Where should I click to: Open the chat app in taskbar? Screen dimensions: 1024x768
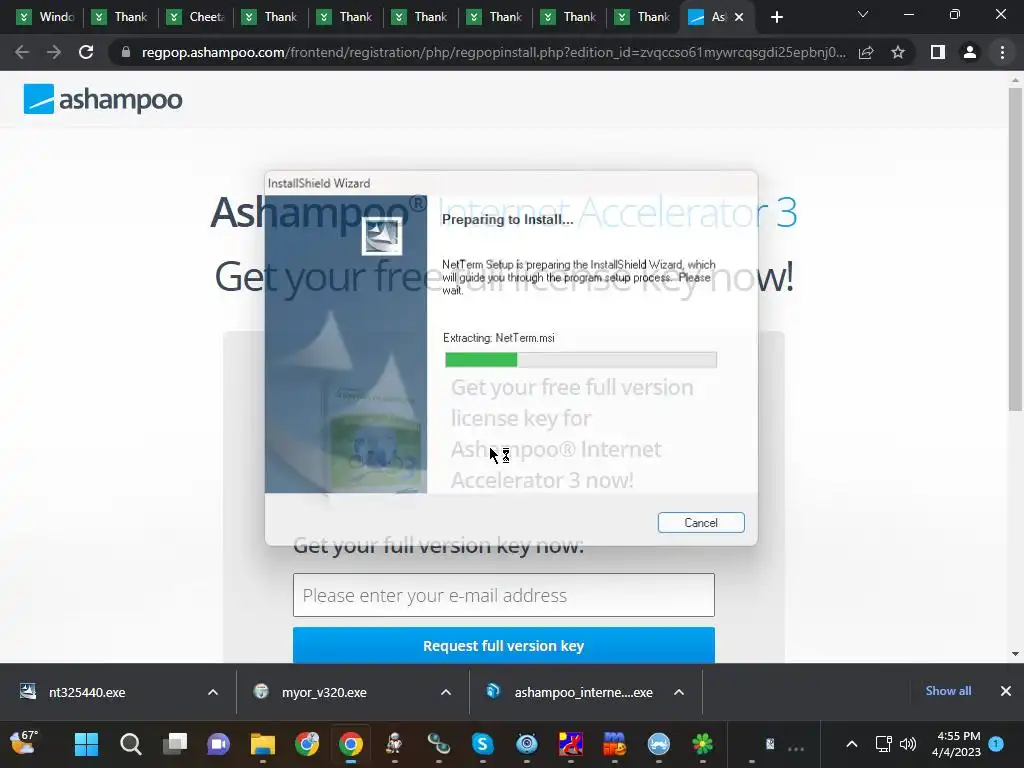click(218, 744)
